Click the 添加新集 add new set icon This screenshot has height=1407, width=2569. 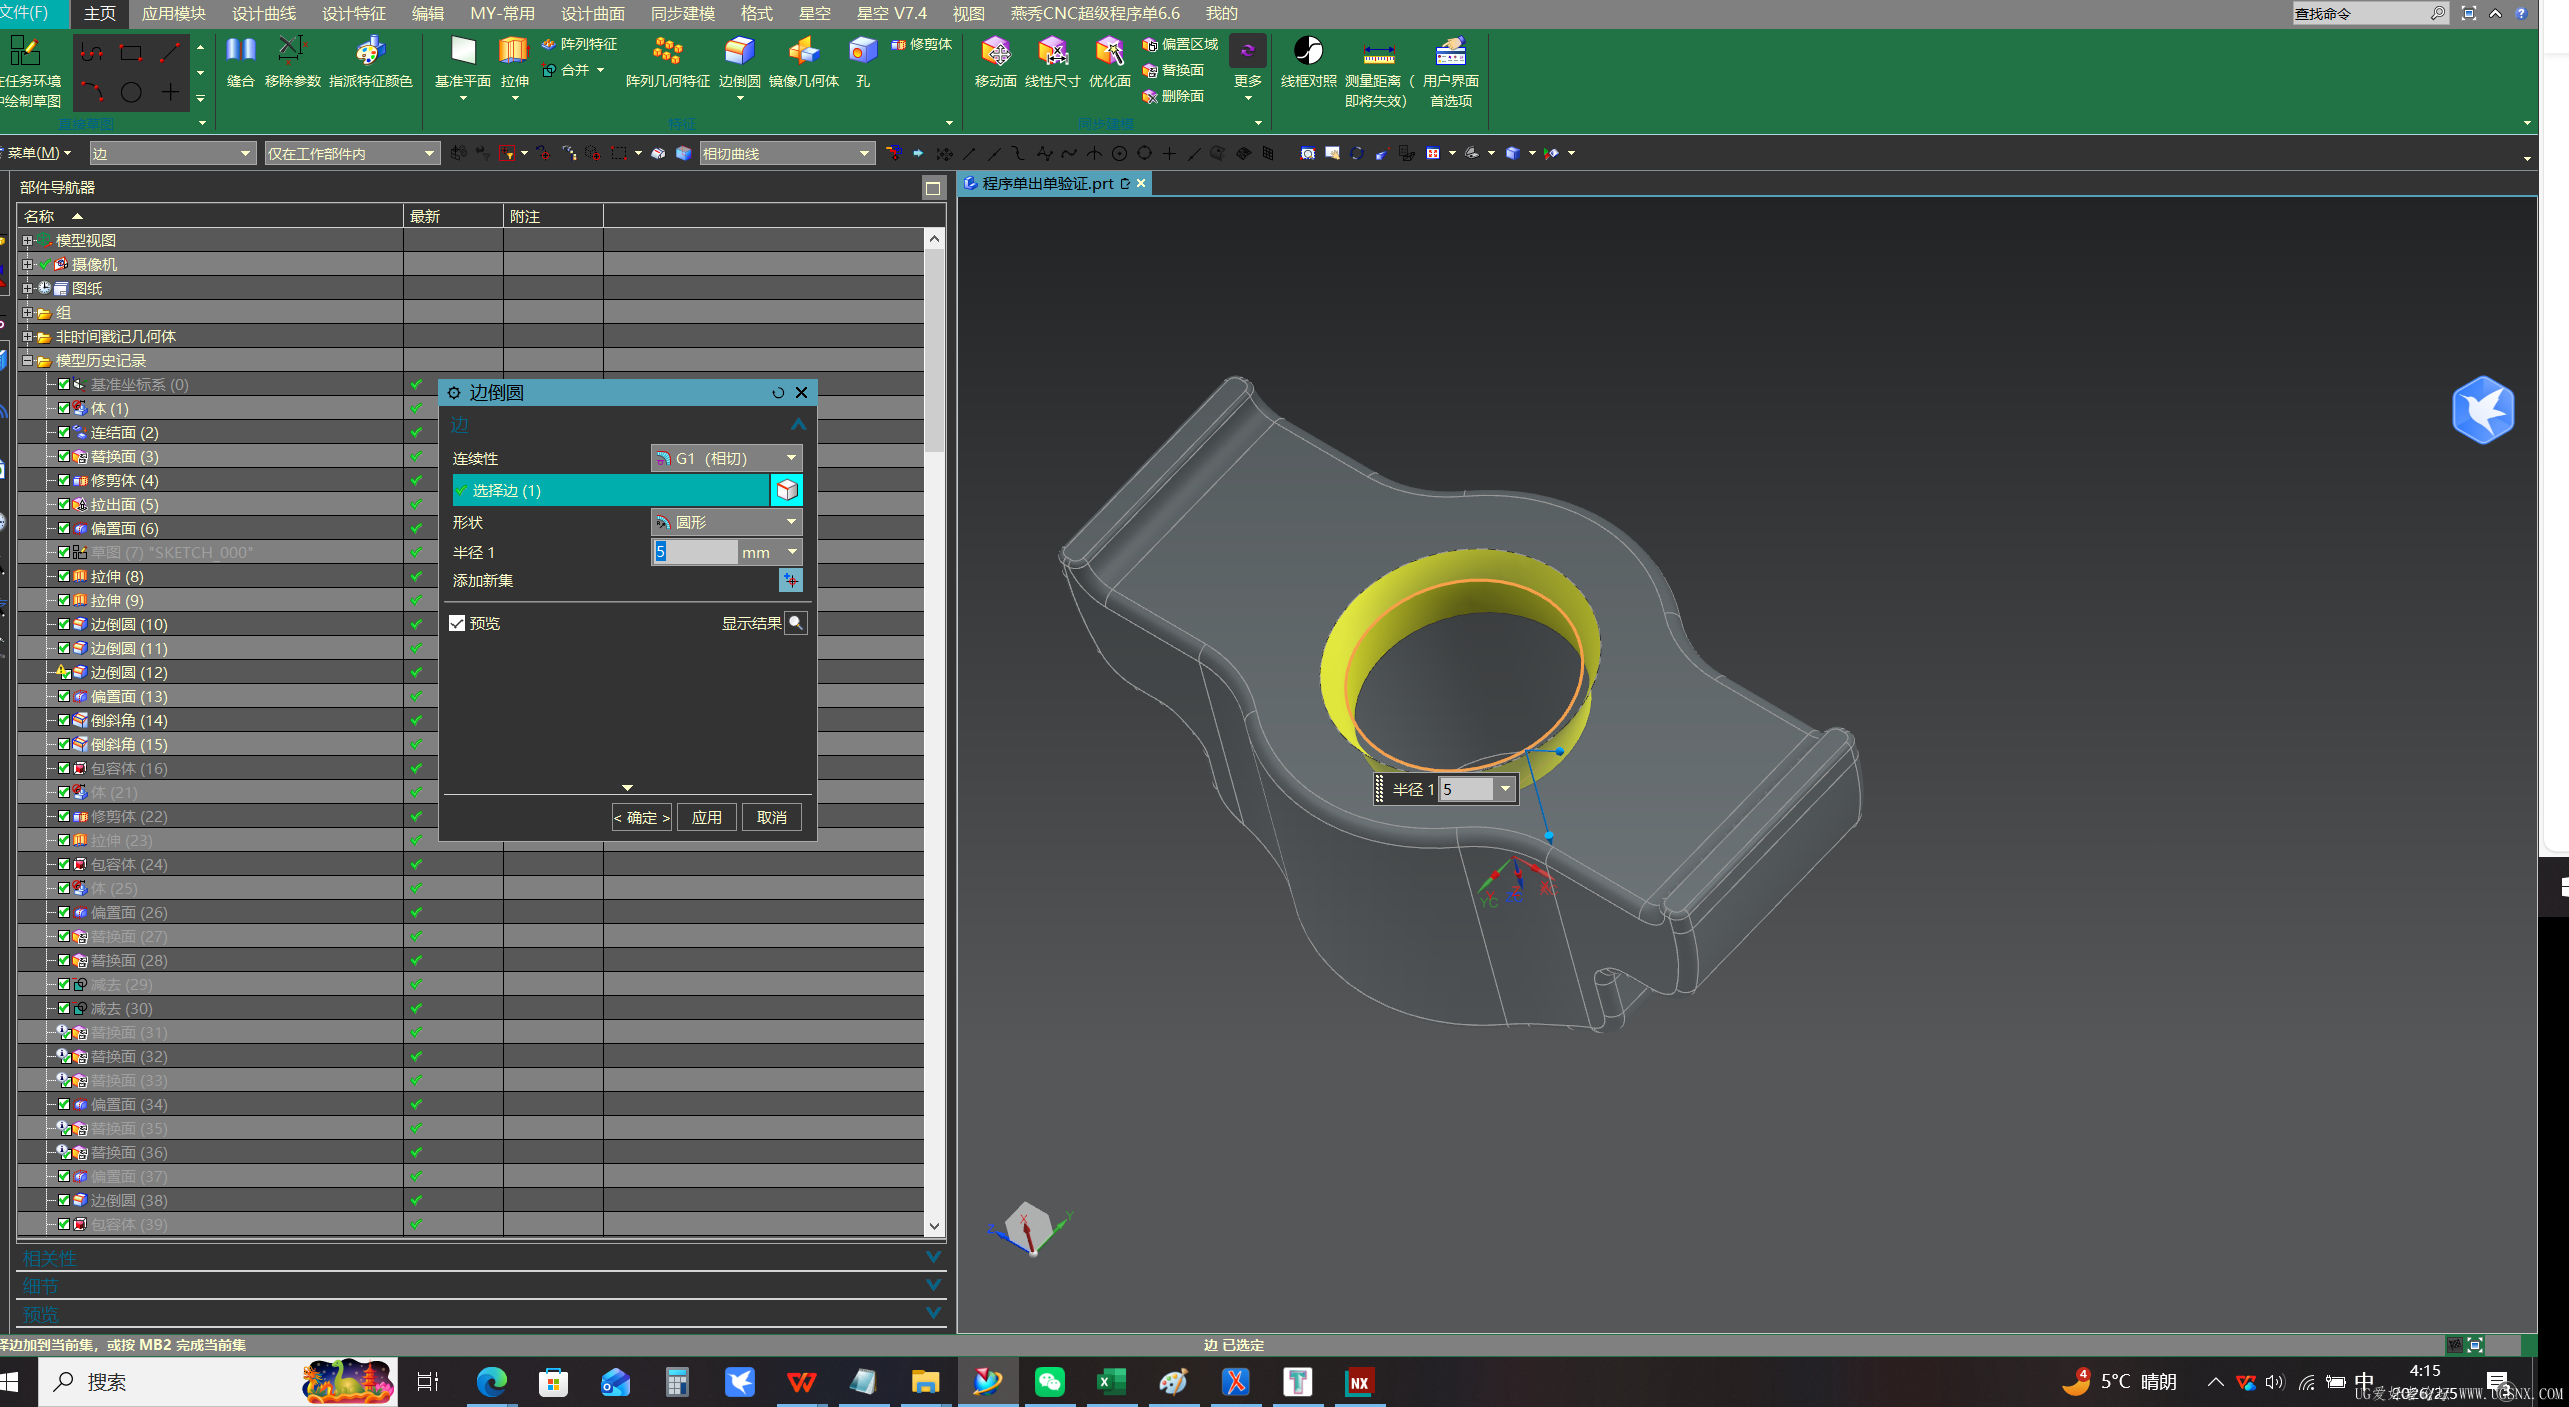tap(790, 580)
